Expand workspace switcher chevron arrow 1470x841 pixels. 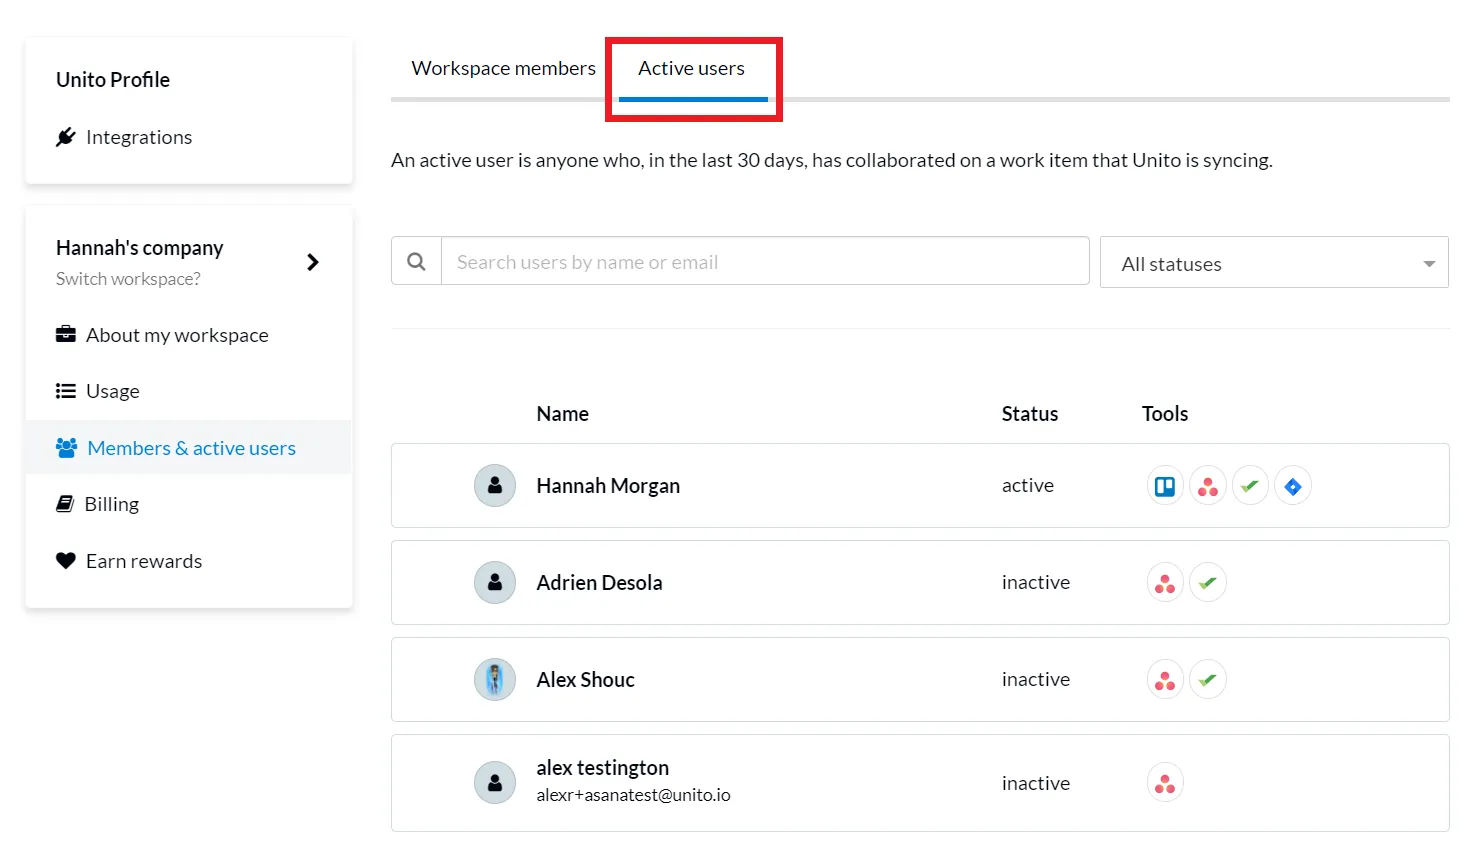coord(313,262)
